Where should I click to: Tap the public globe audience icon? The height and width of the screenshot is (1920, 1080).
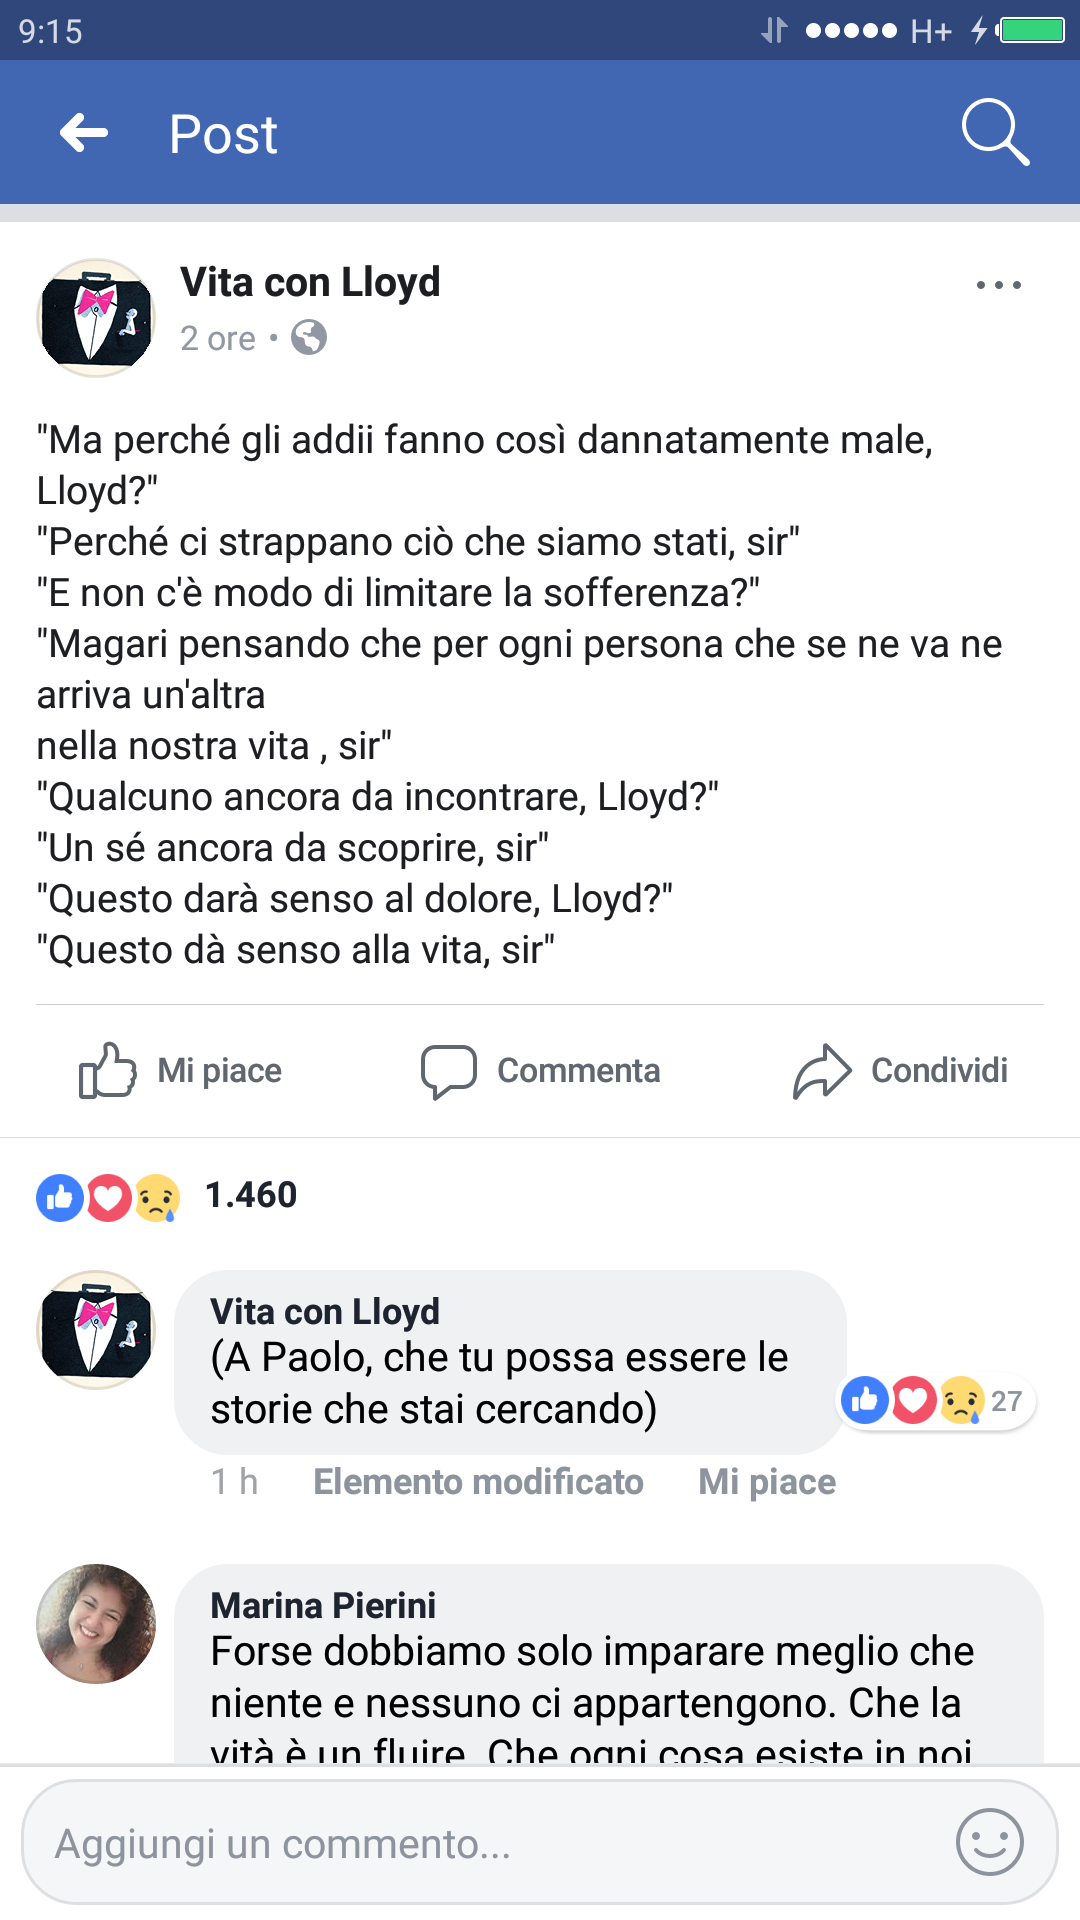click(309, 338)
